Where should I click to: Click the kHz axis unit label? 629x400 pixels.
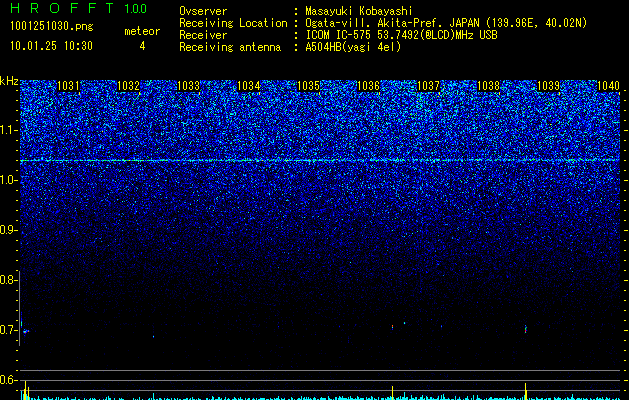(x=9, y=81)
